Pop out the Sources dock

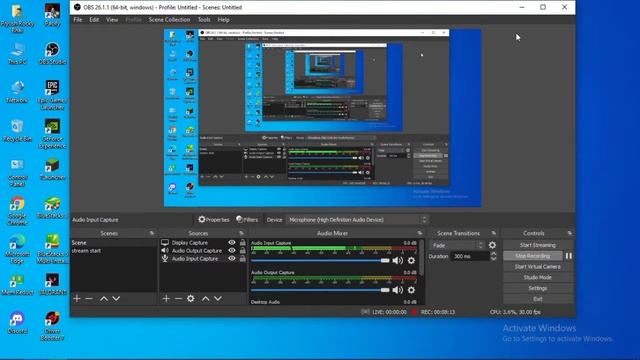[x=241, y=233]
